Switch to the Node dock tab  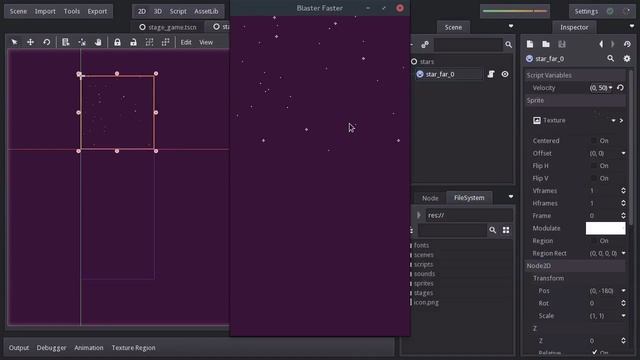[430, 198]
